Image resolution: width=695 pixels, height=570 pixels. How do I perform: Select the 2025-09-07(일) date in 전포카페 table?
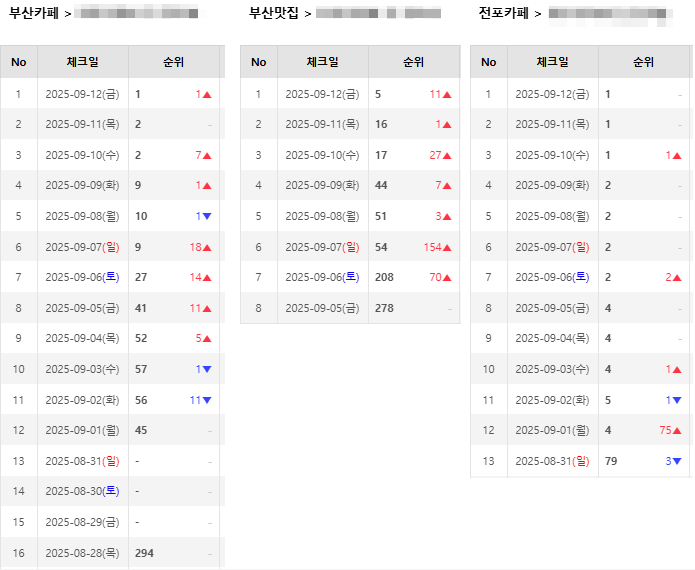[552, 248]
